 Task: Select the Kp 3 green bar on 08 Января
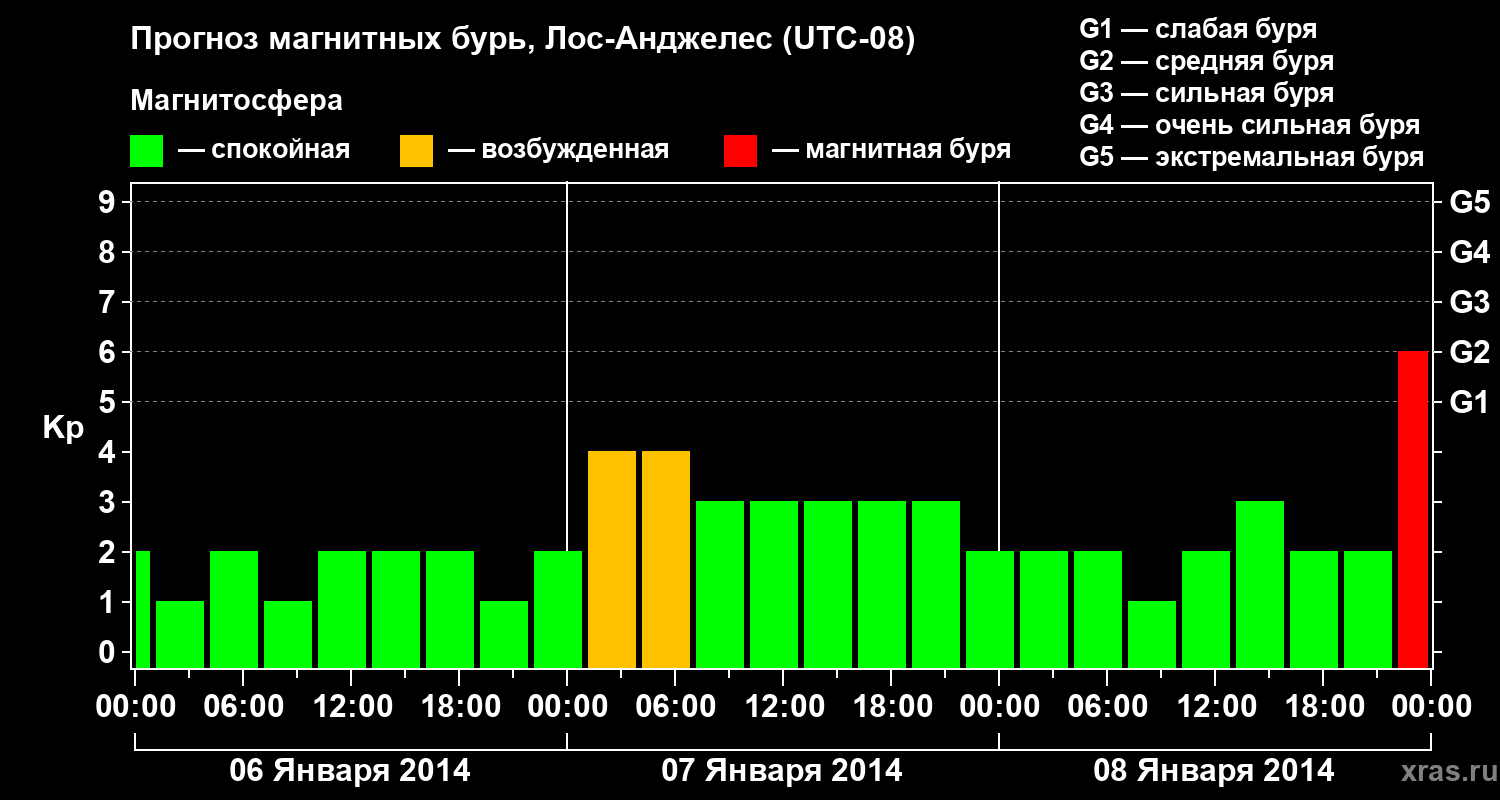click(x=1260, y=584)
